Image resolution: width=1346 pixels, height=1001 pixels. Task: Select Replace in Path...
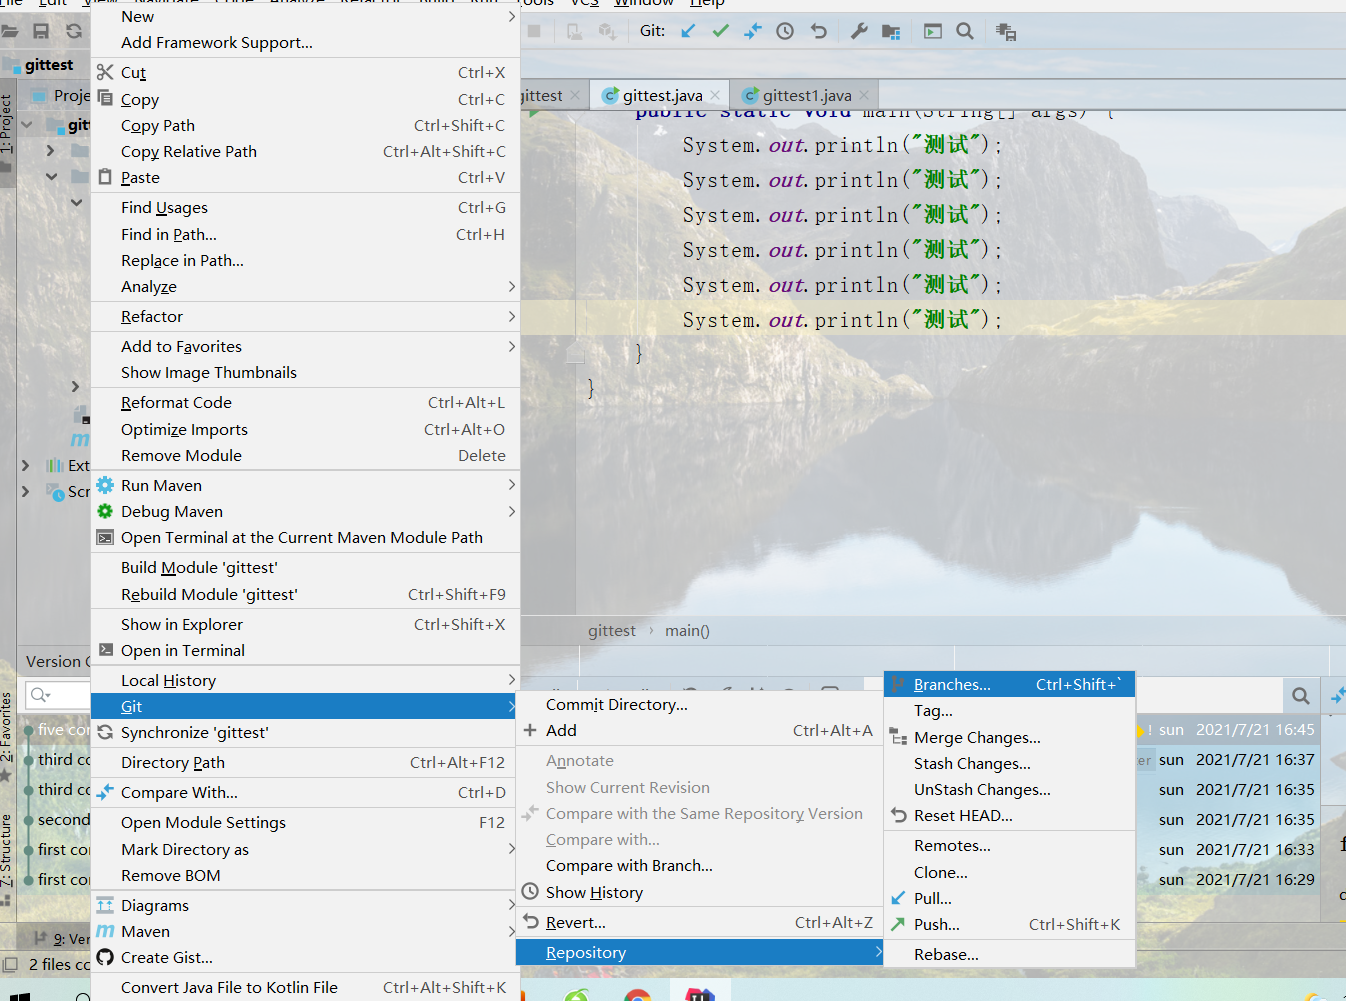(x=305, y=260)
